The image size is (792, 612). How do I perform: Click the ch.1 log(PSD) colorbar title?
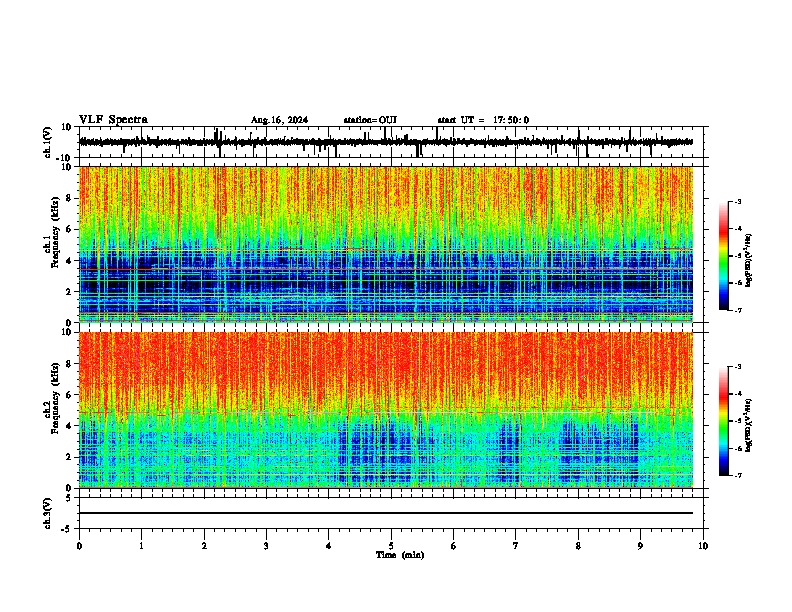click(x=749, y=260)
